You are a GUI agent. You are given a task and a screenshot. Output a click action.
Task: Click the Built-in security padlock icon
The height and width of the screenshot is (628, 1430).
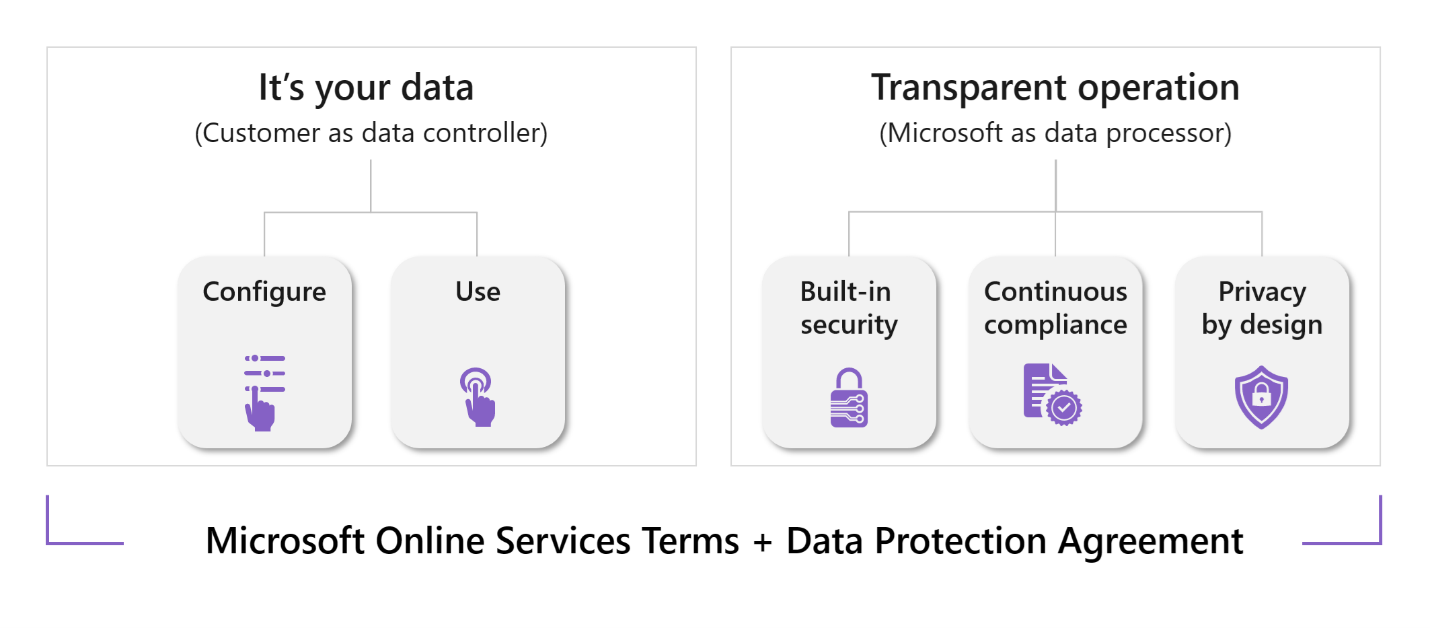coord(849,398)
